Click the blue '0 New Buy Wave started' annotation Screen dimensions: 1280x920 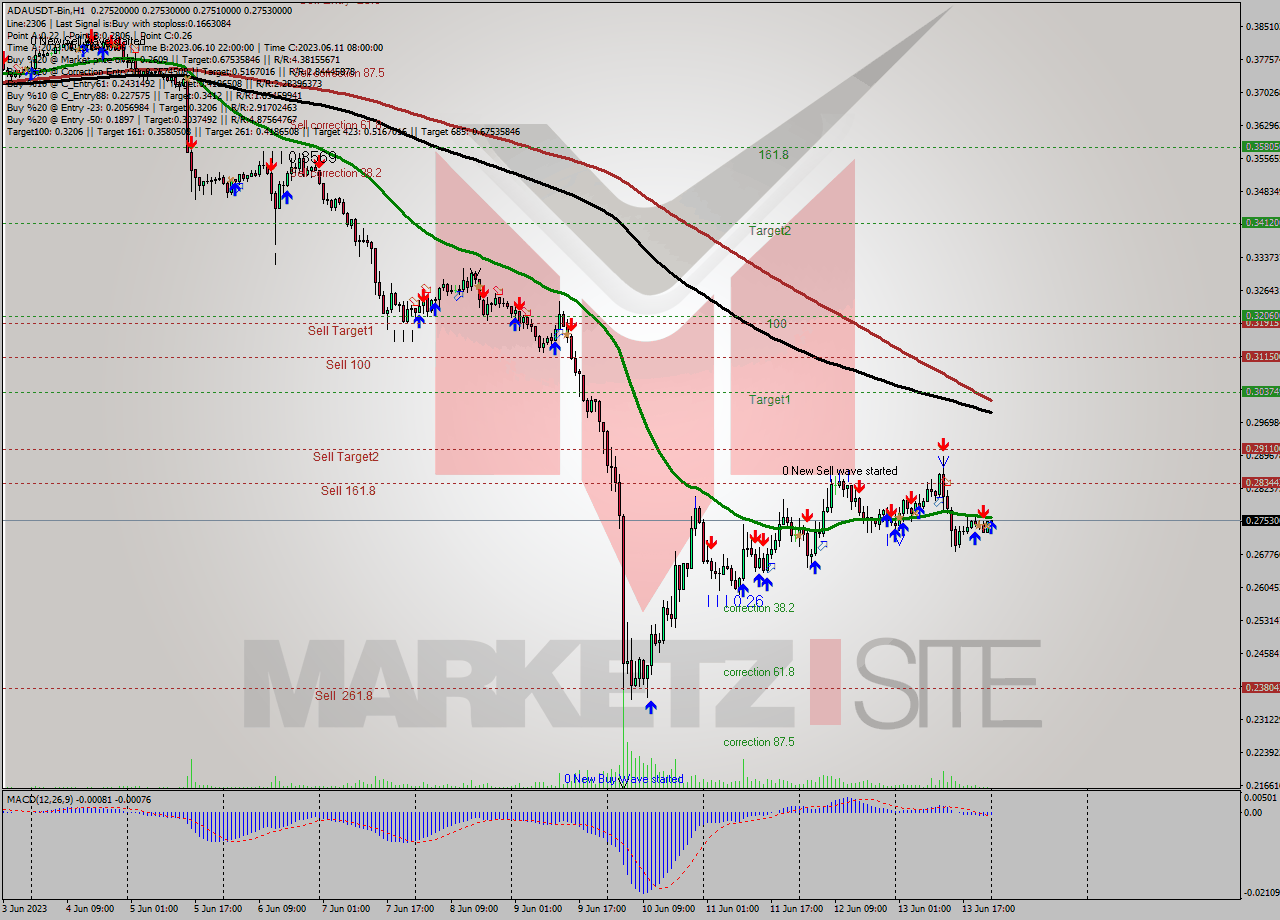(624, 779)
